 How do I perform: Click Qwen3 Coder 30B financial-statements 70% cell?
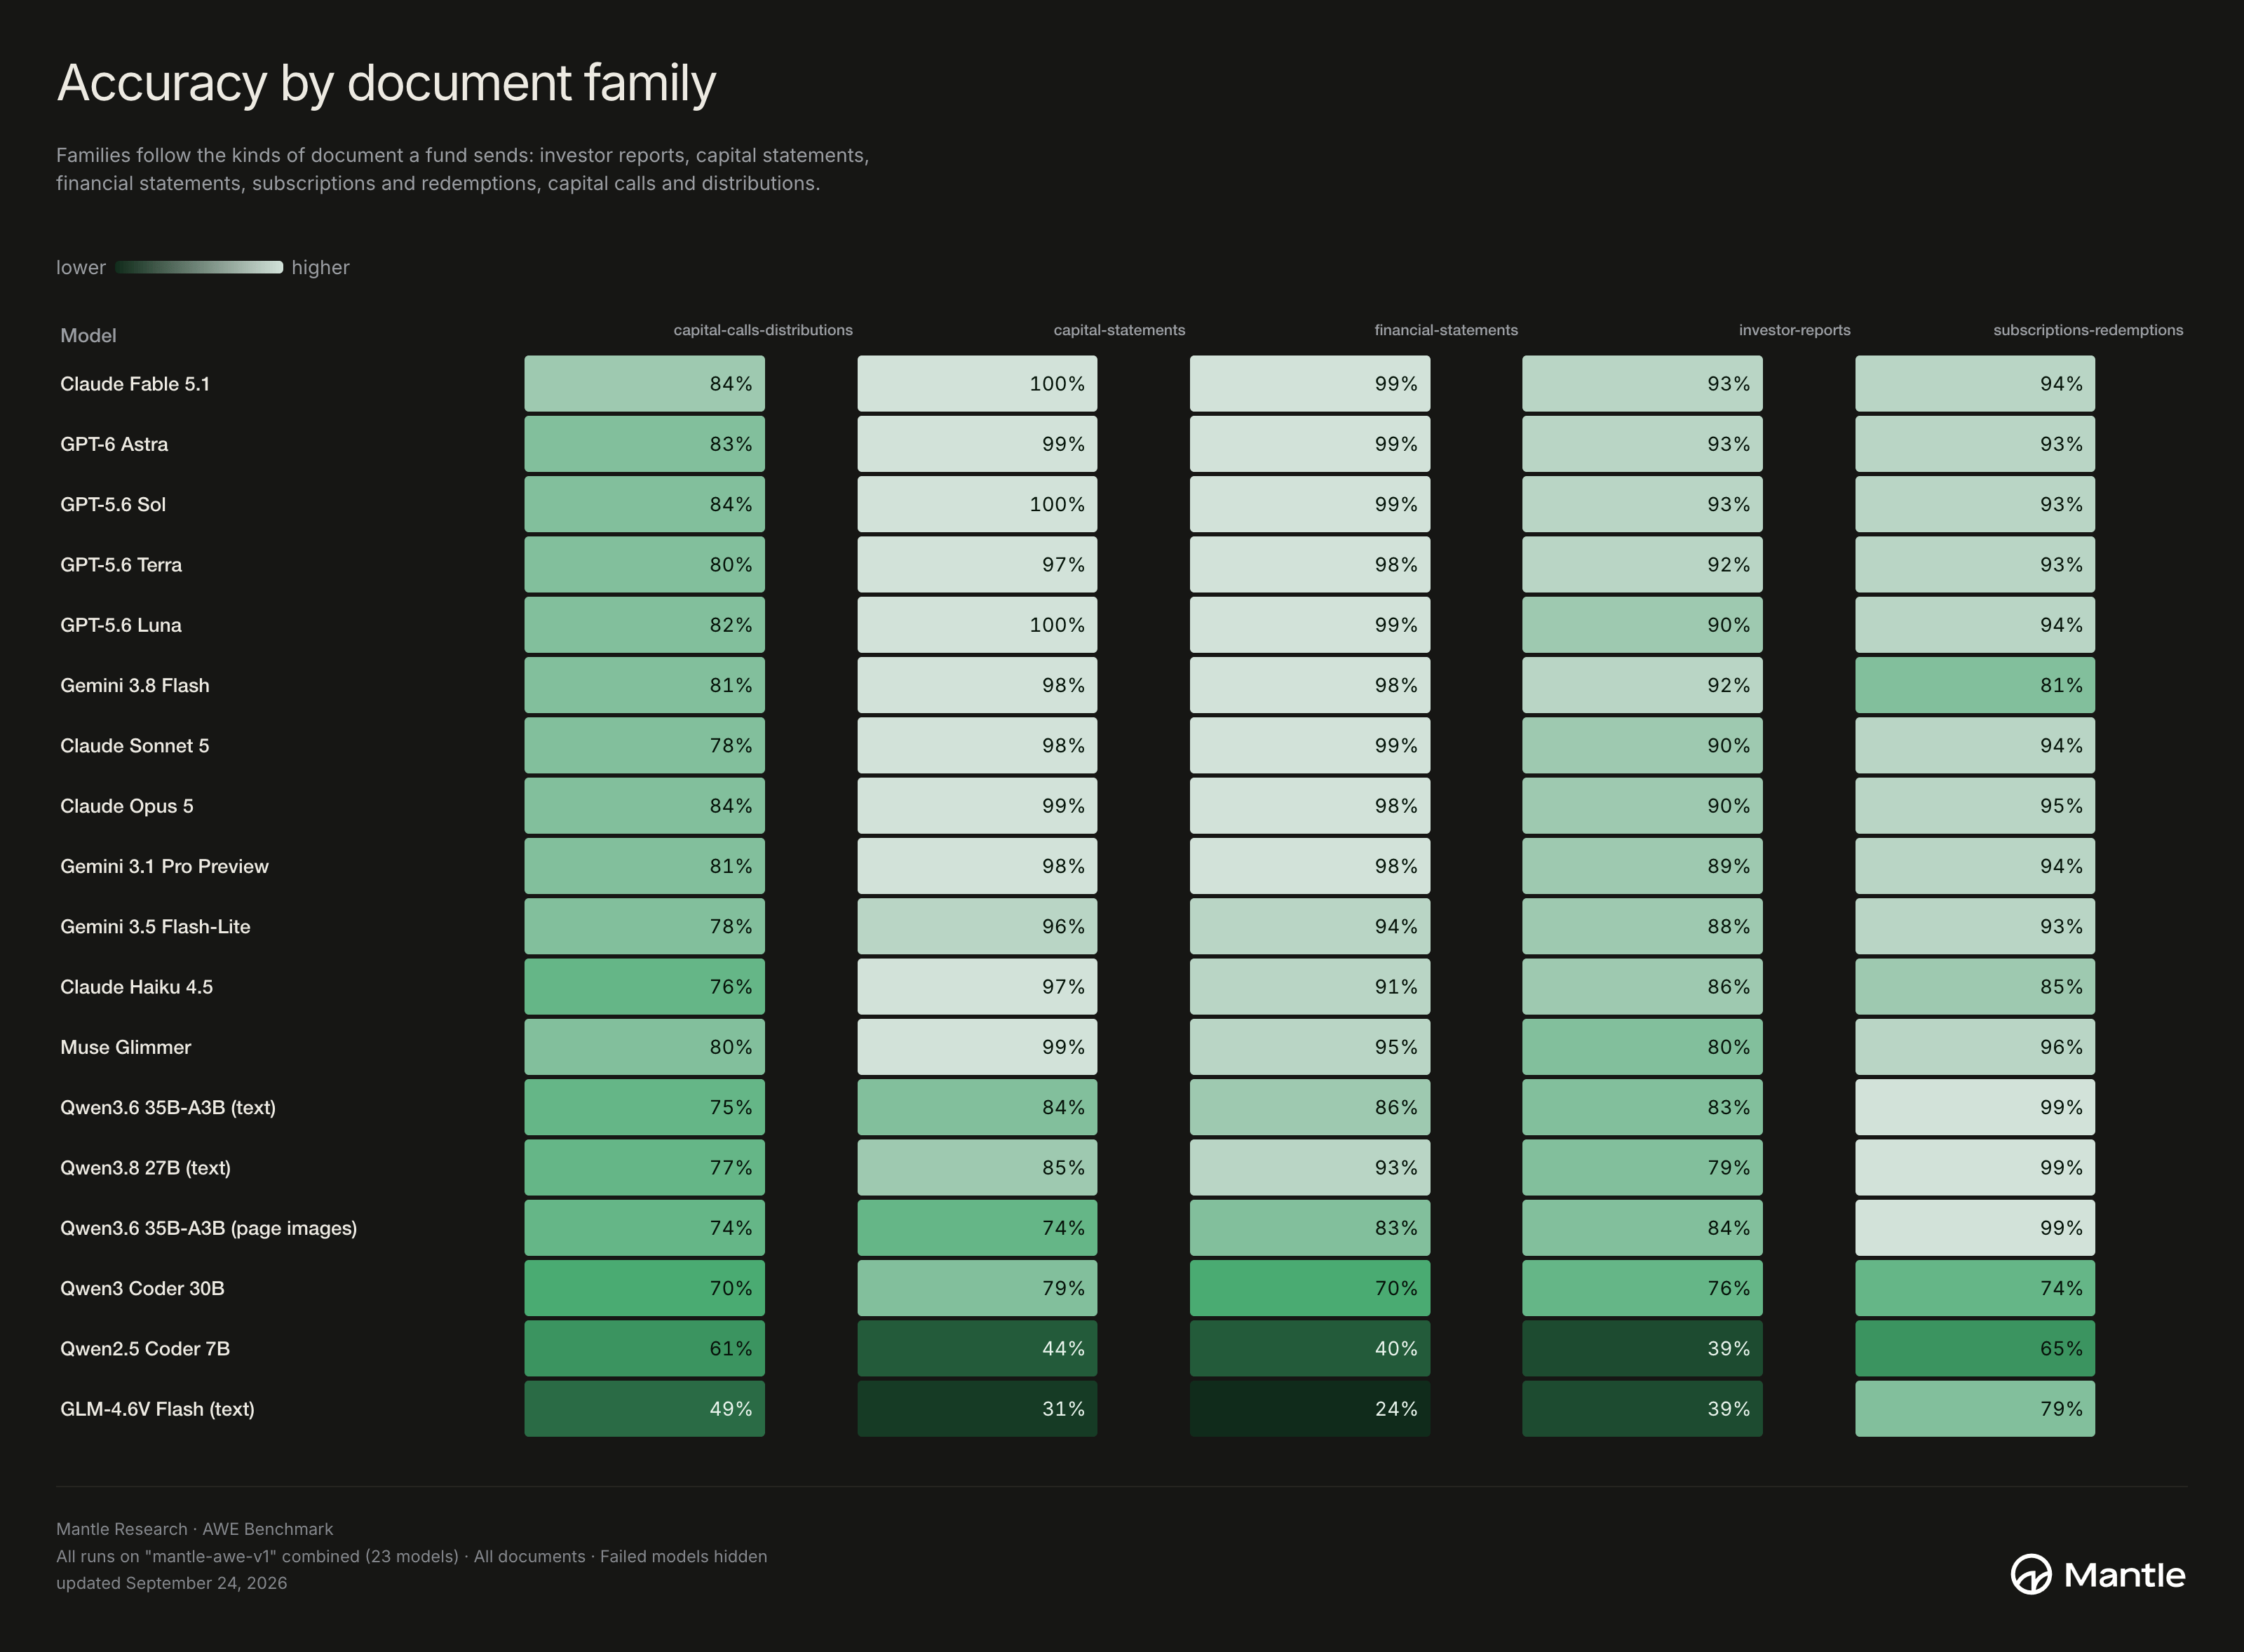[x=1310, y=1288]
